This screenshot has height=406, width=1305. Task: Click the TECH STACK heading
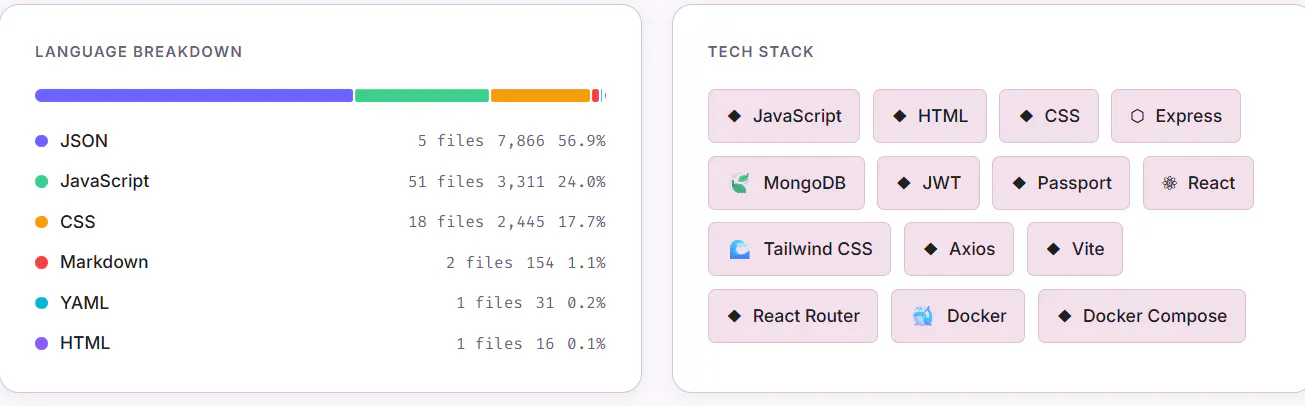coord(761,51)
